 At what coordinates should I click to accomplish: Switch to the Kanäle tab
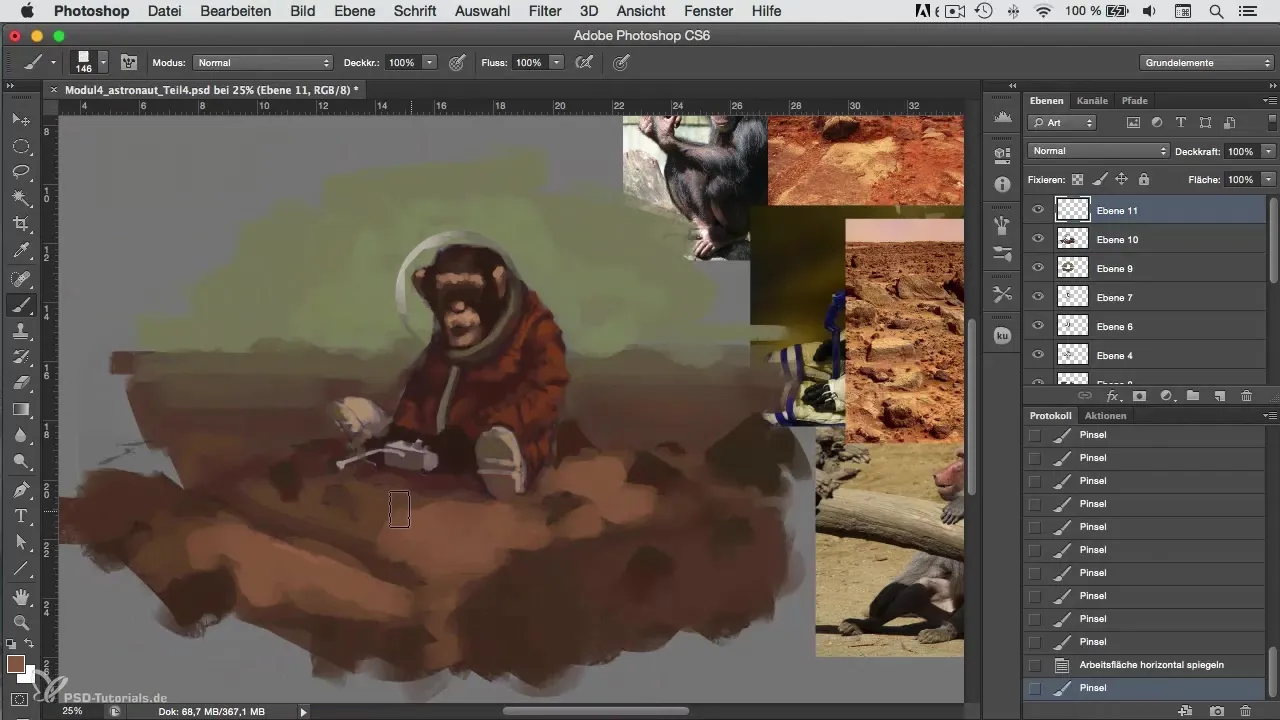[x=1092, y=100]
